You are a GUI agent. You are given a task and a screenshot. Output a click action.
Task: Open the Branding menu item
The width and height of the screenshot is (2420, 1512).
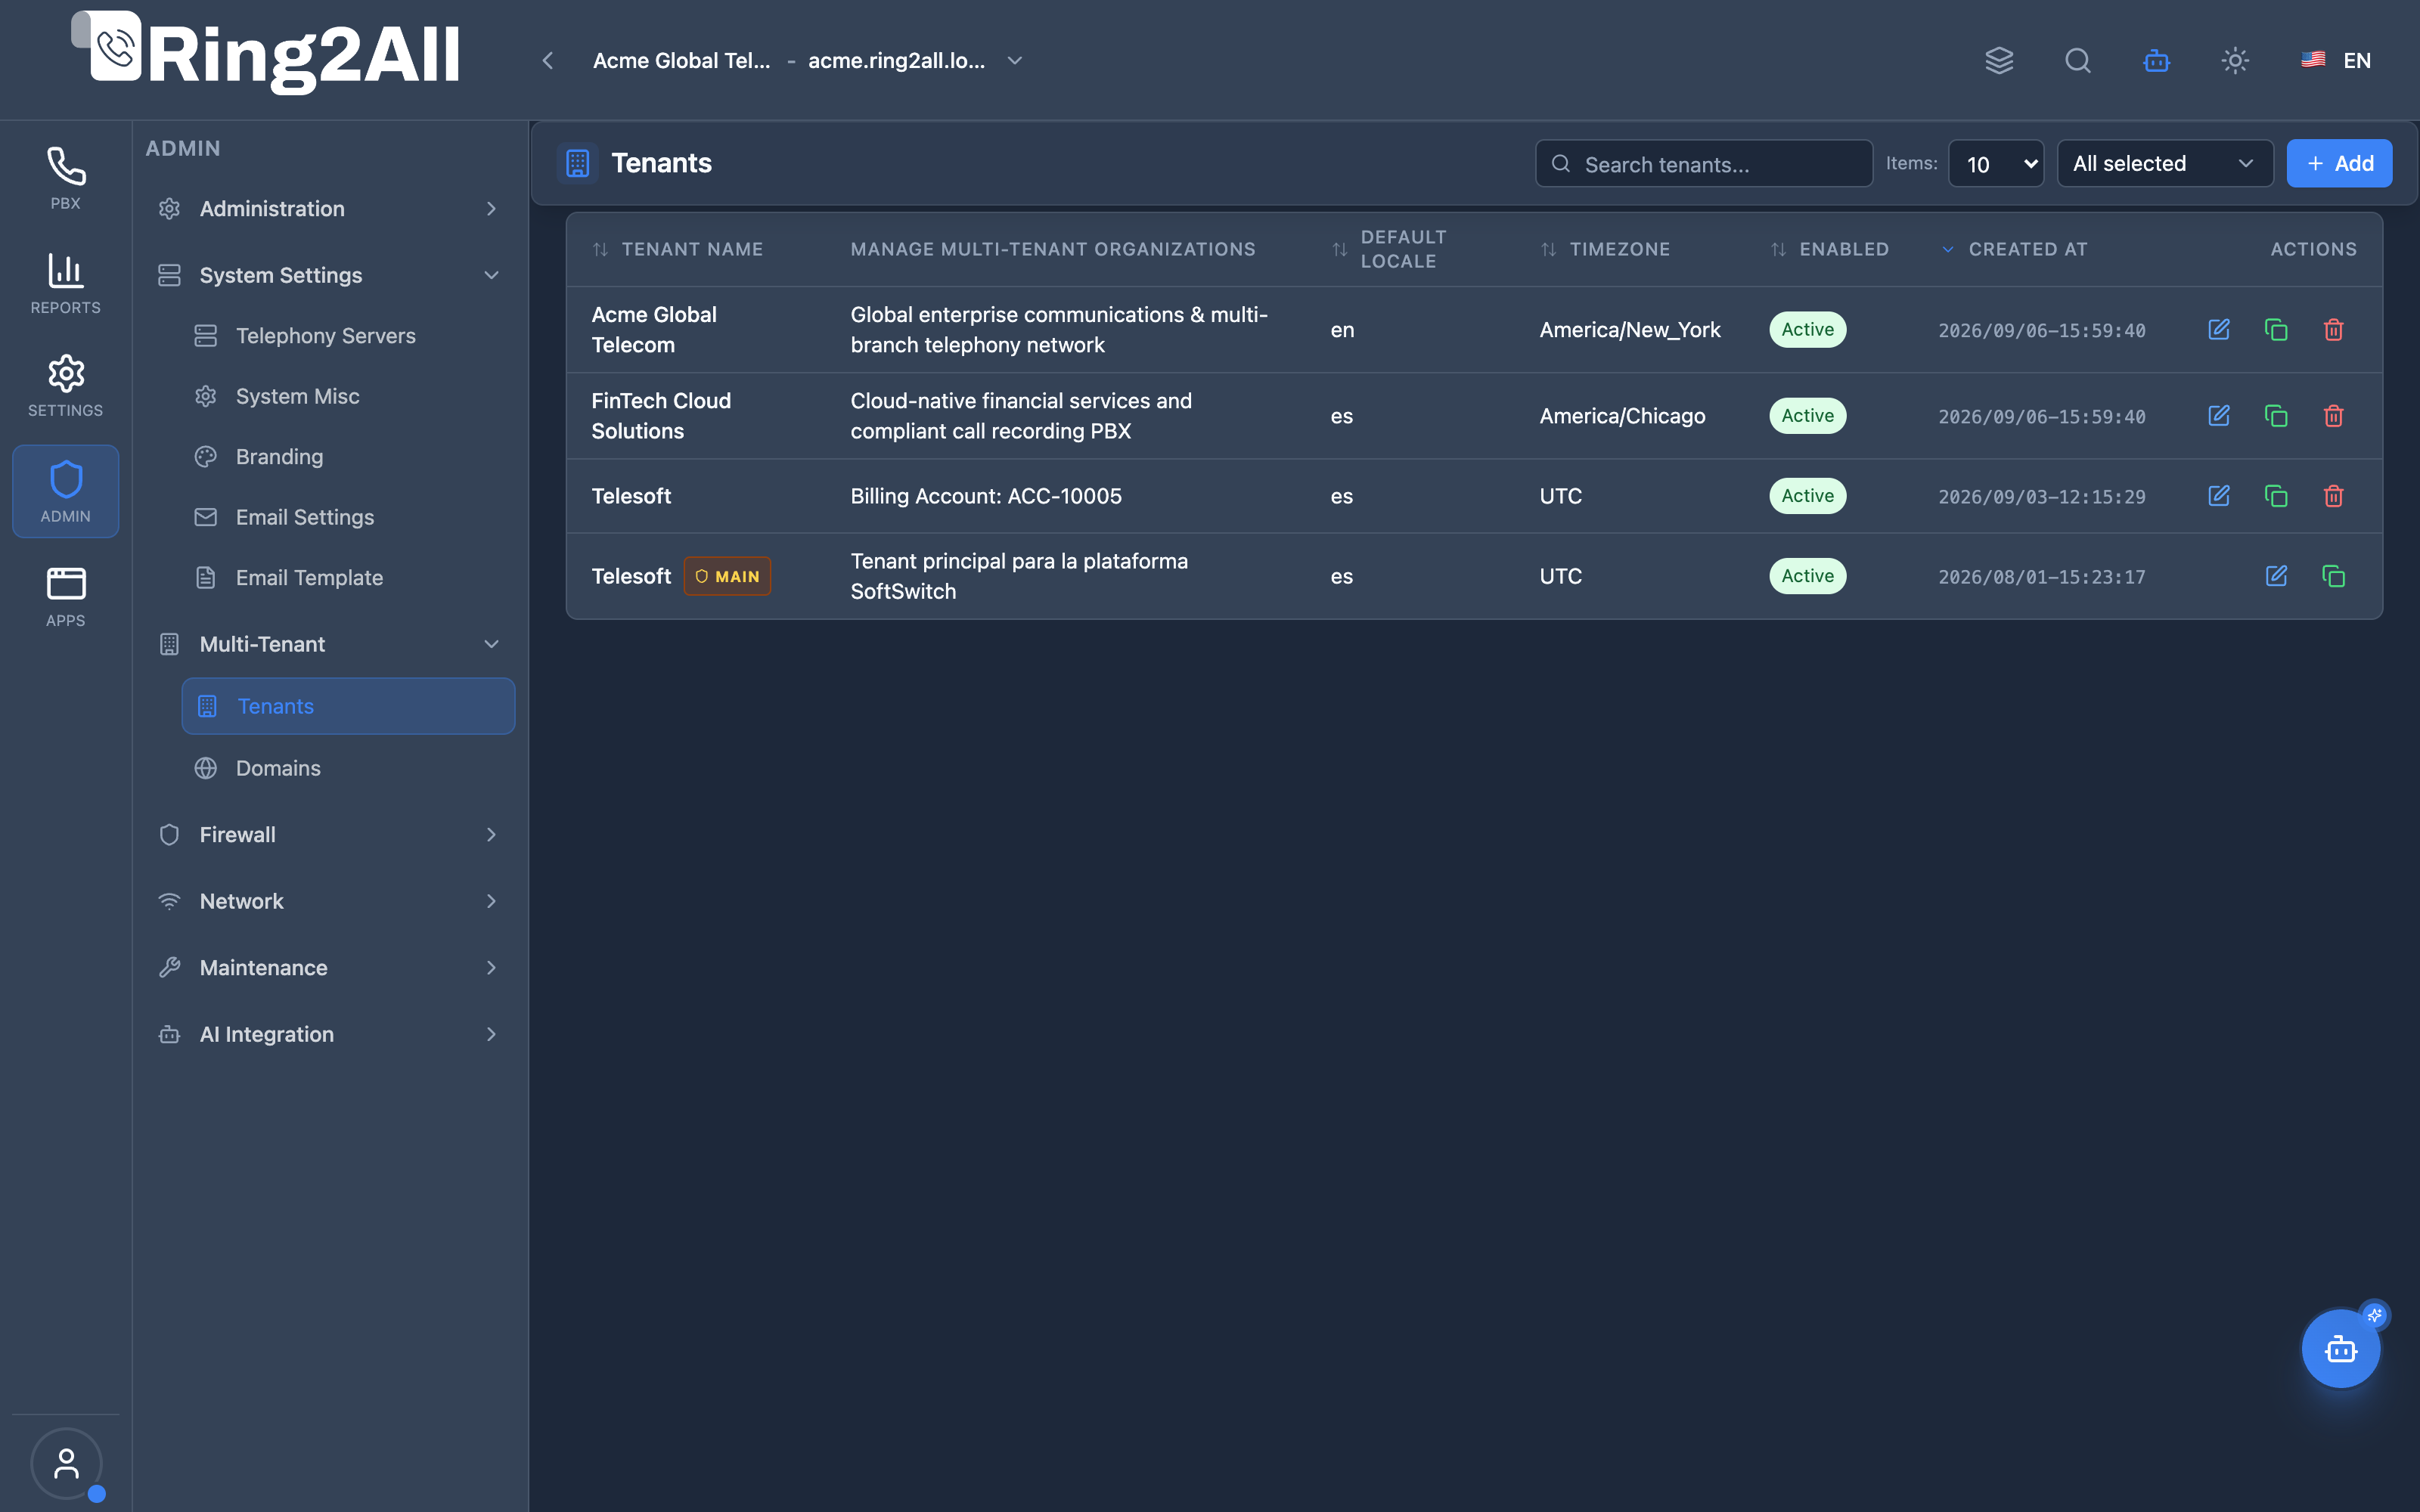pos(348,457)
